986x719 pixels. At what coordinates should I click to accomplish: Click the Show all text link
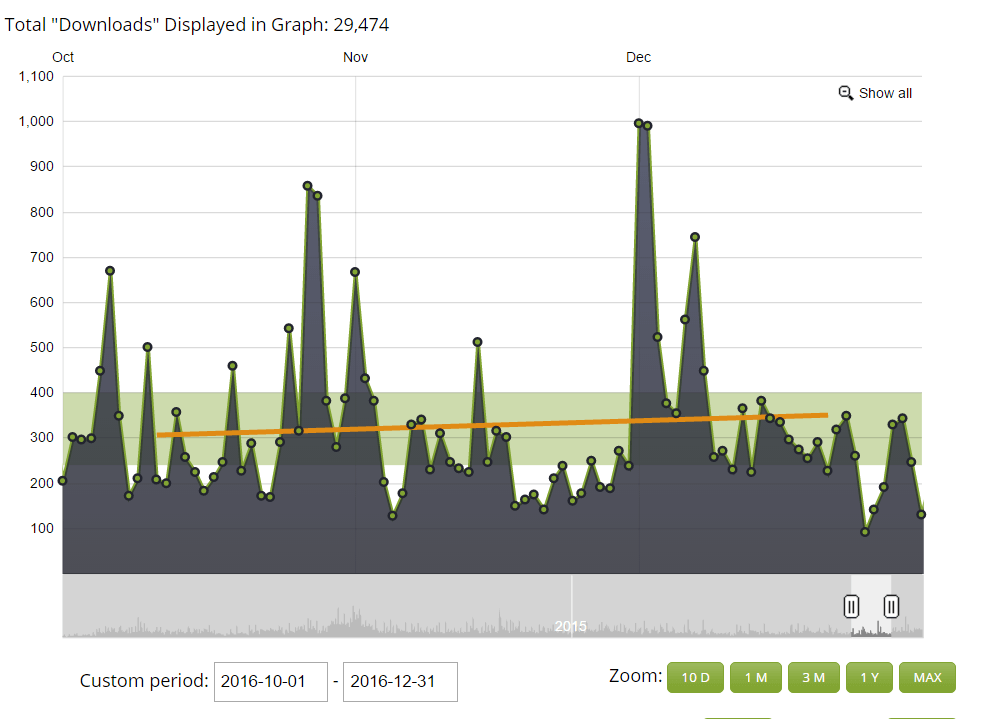tap(885, 93)
